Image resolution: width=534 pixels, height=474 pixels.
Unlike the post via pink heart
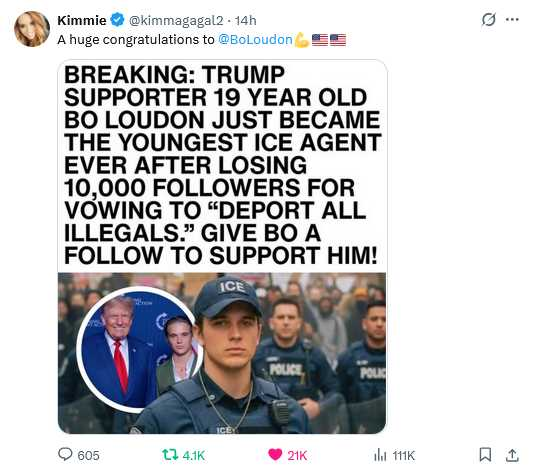coord(275,454)
